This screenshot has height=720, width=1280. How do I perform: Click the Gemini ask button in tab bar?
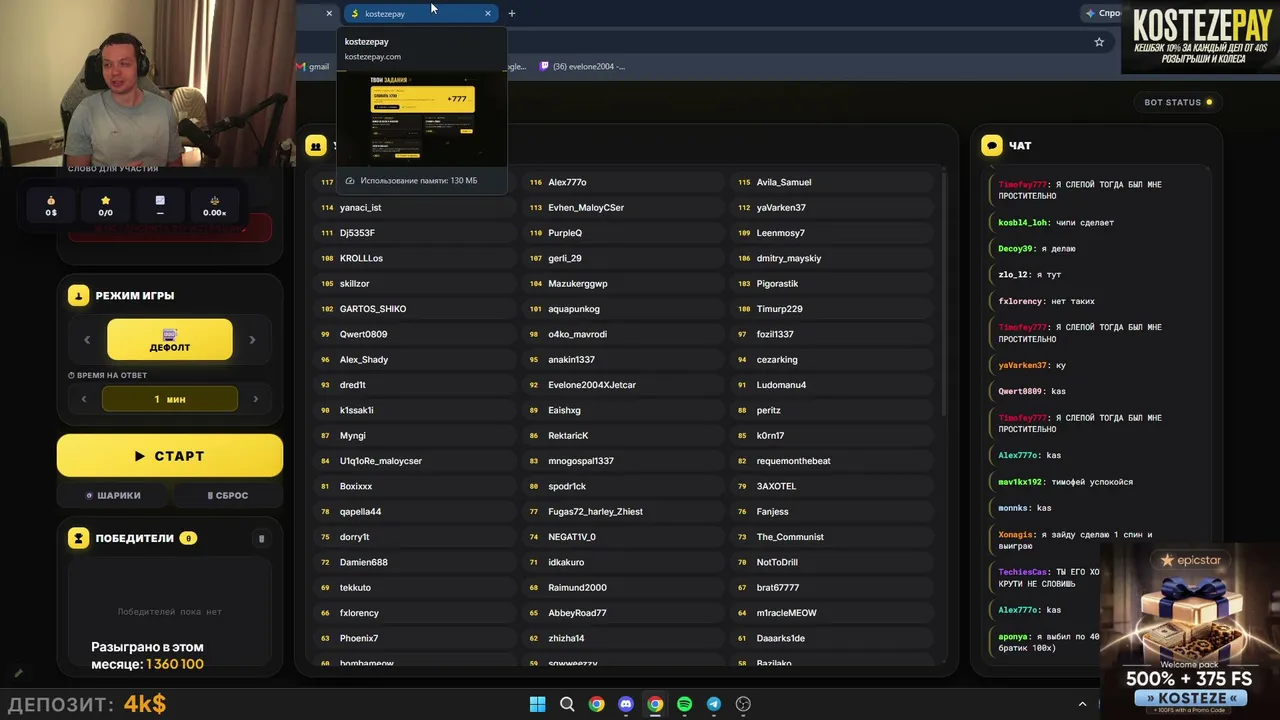[x=1102, y=13]
